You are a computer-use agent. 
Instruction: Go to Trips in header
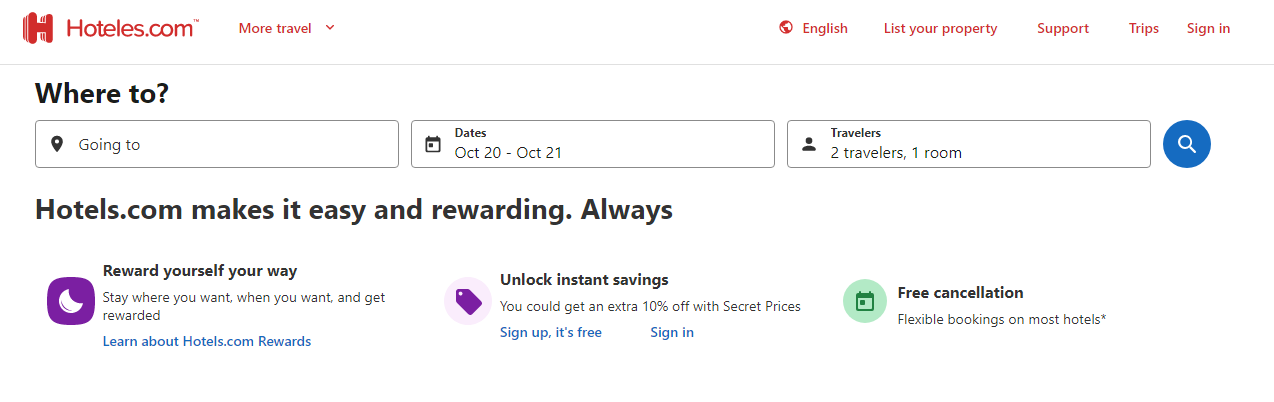[x=1143, y=28]
